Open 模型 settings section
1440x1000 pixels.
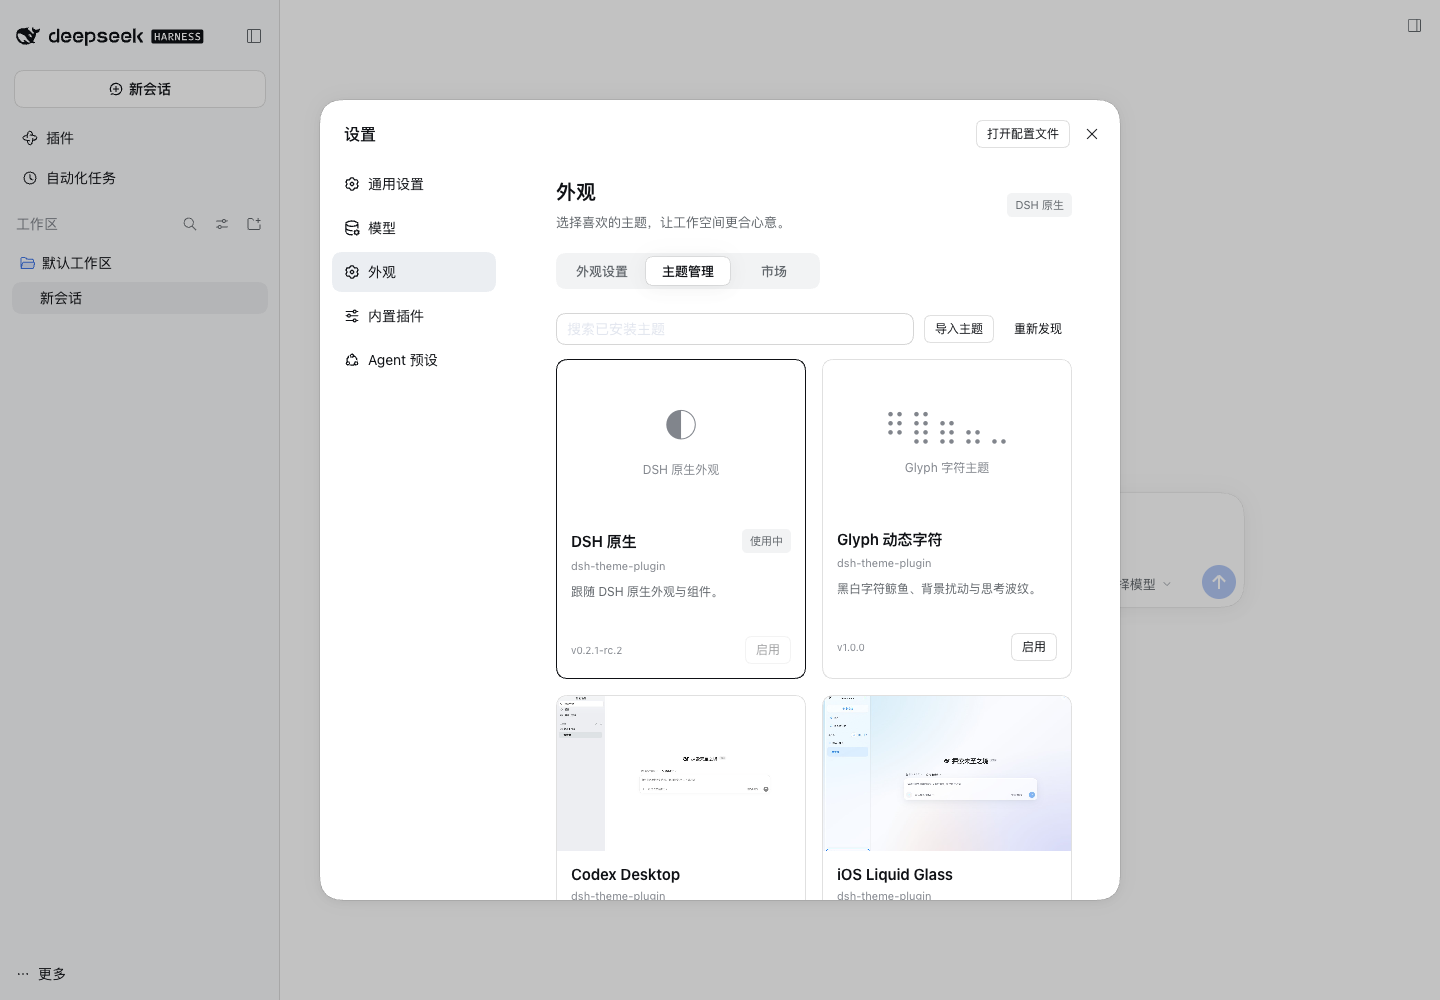point(414,228)
